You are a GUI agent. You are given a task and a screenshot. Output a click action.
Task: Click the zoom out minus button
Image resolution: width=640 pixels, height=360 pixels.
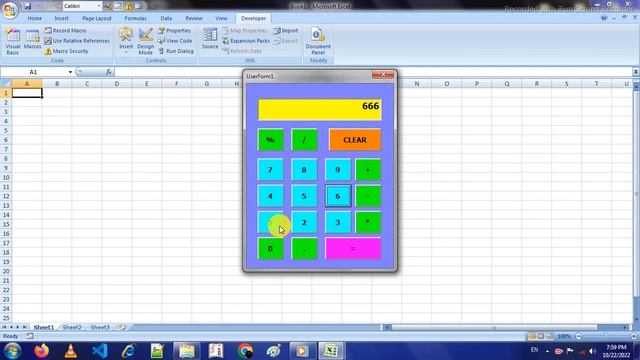(578, 336)
